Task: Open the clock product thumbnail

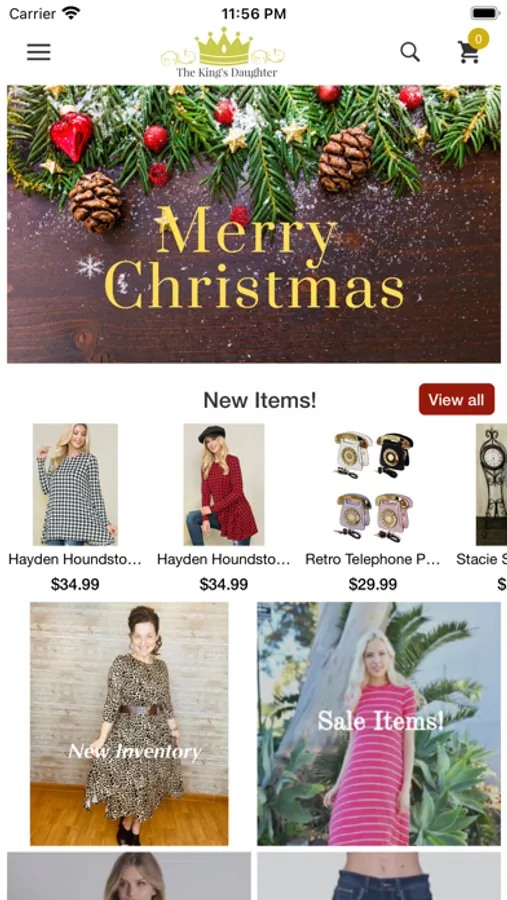Action: tap(491, 484)
